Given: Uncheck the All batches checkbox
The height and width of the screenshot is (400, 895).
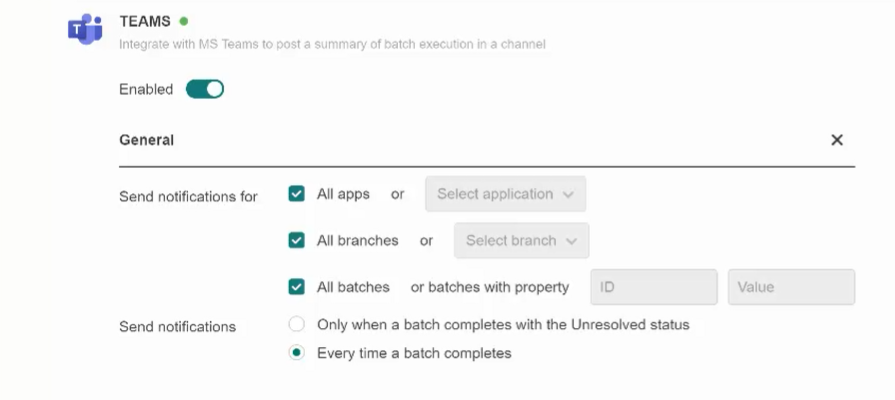Looking at the screenshot, I should tap(296, 287).
